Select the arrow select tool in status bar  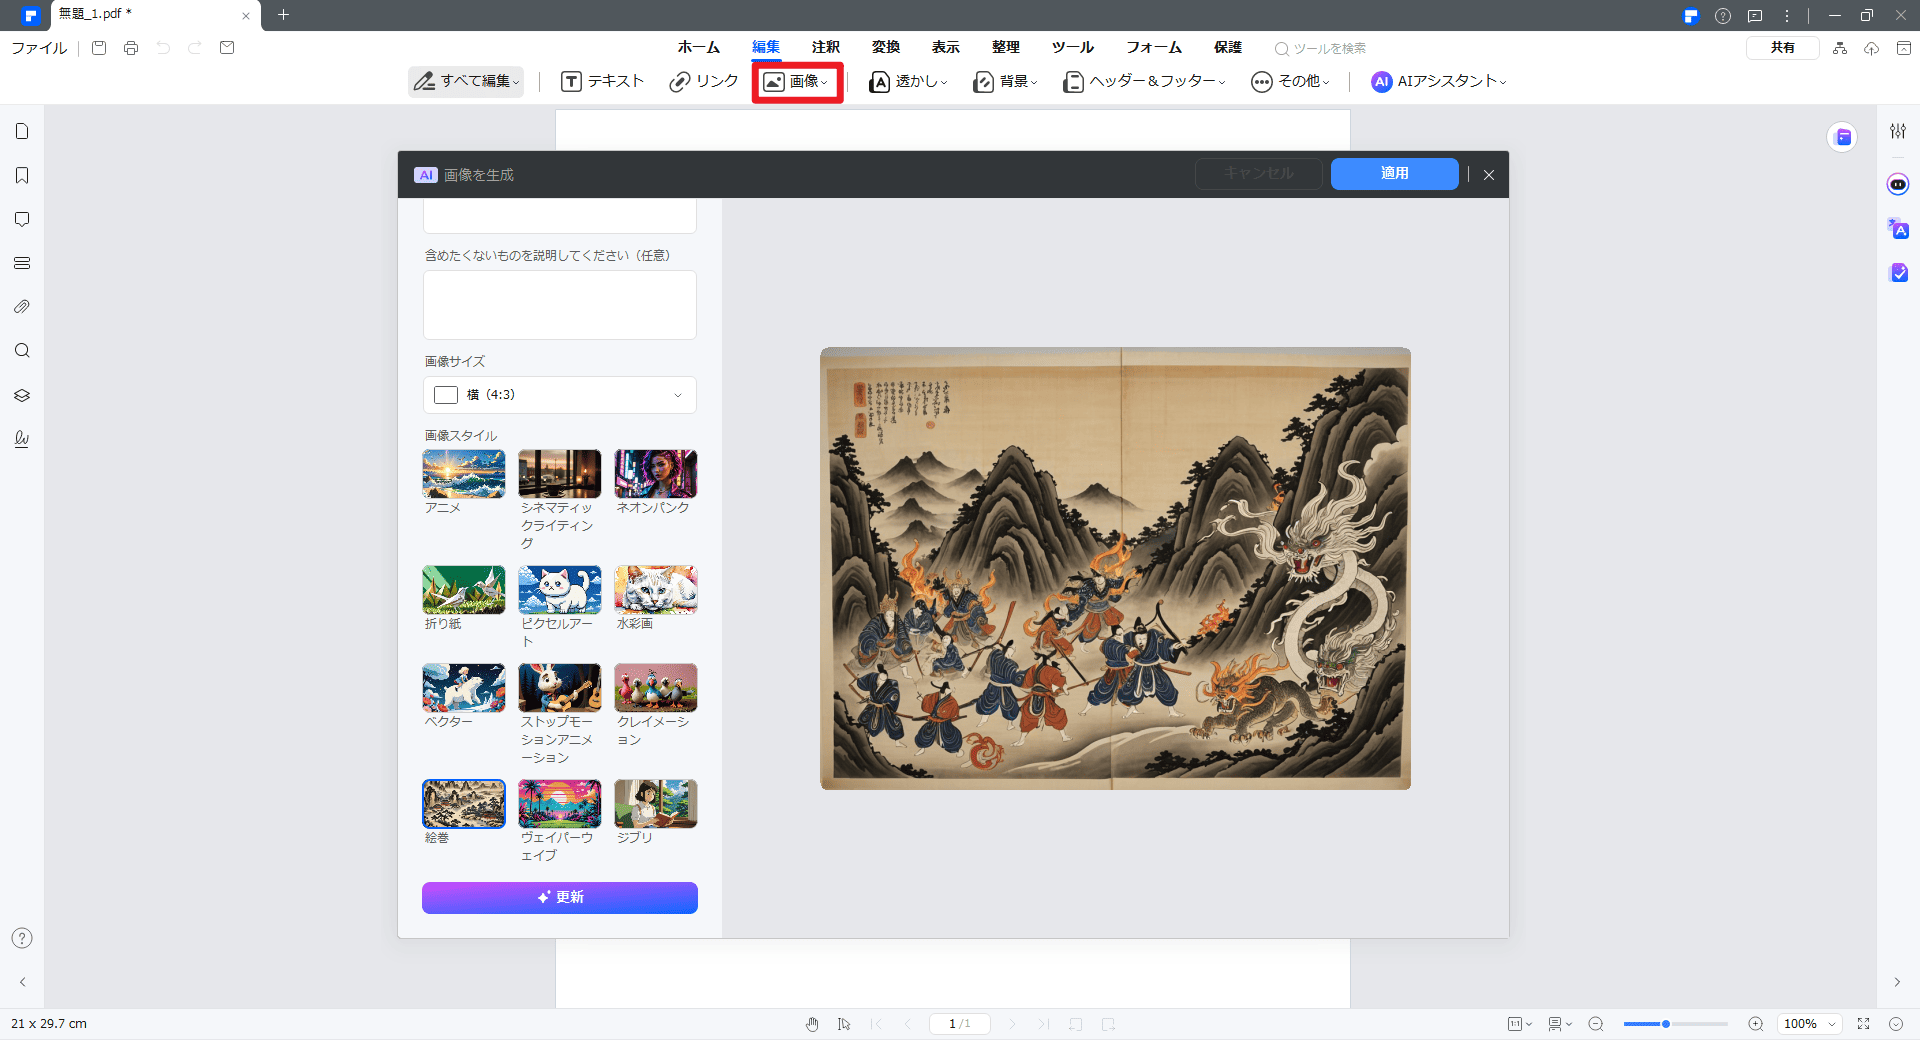point(844,1024)
